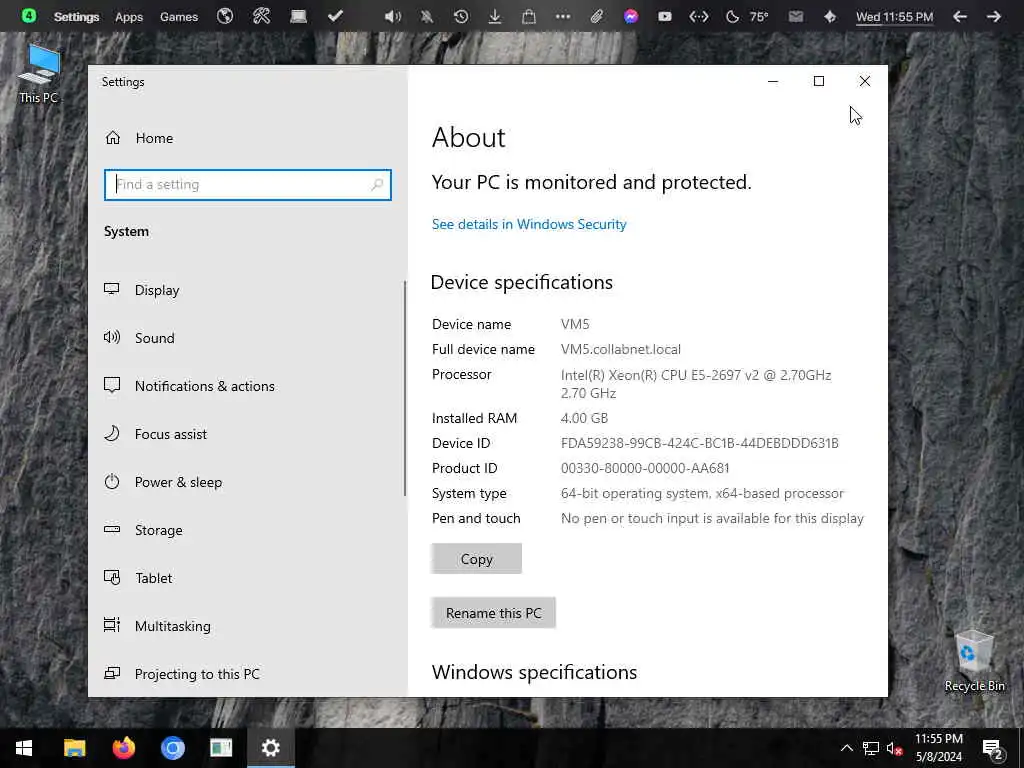The width and height of the screenshot is (1024, 768).
Task: Open the Settings menu in top bar
Action: 76,17
